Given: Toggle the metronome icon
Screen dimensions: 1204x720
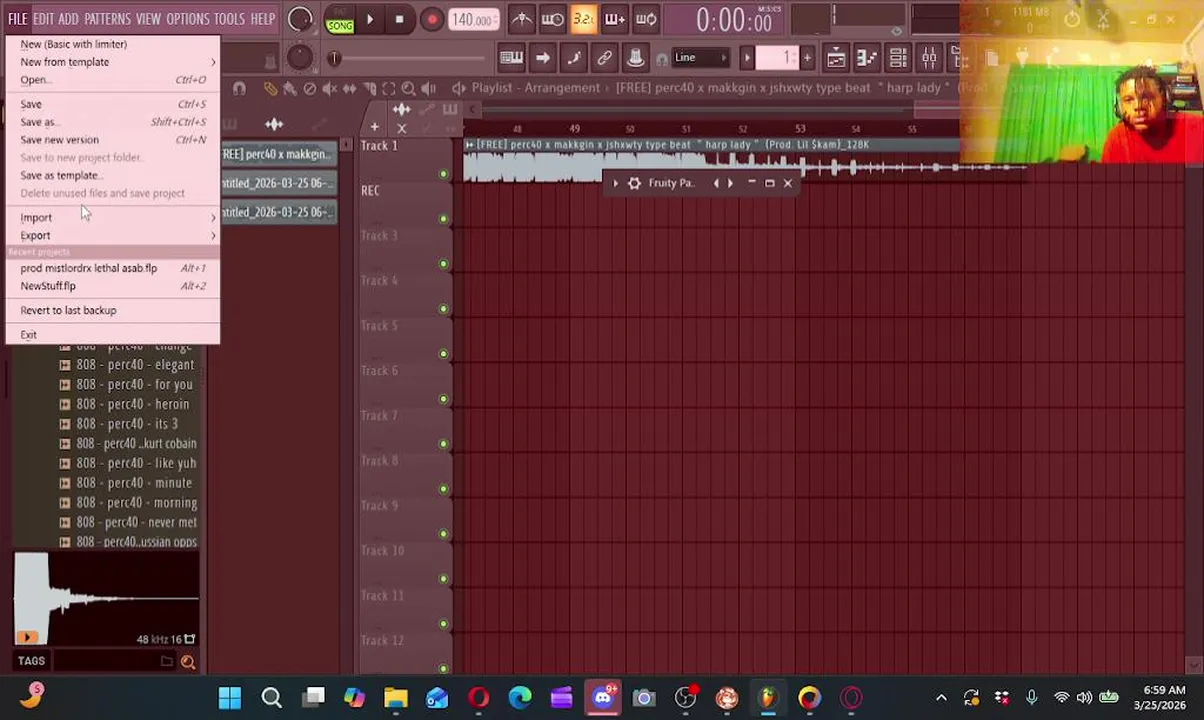Looking at the screenshot, I should [521, 19].
